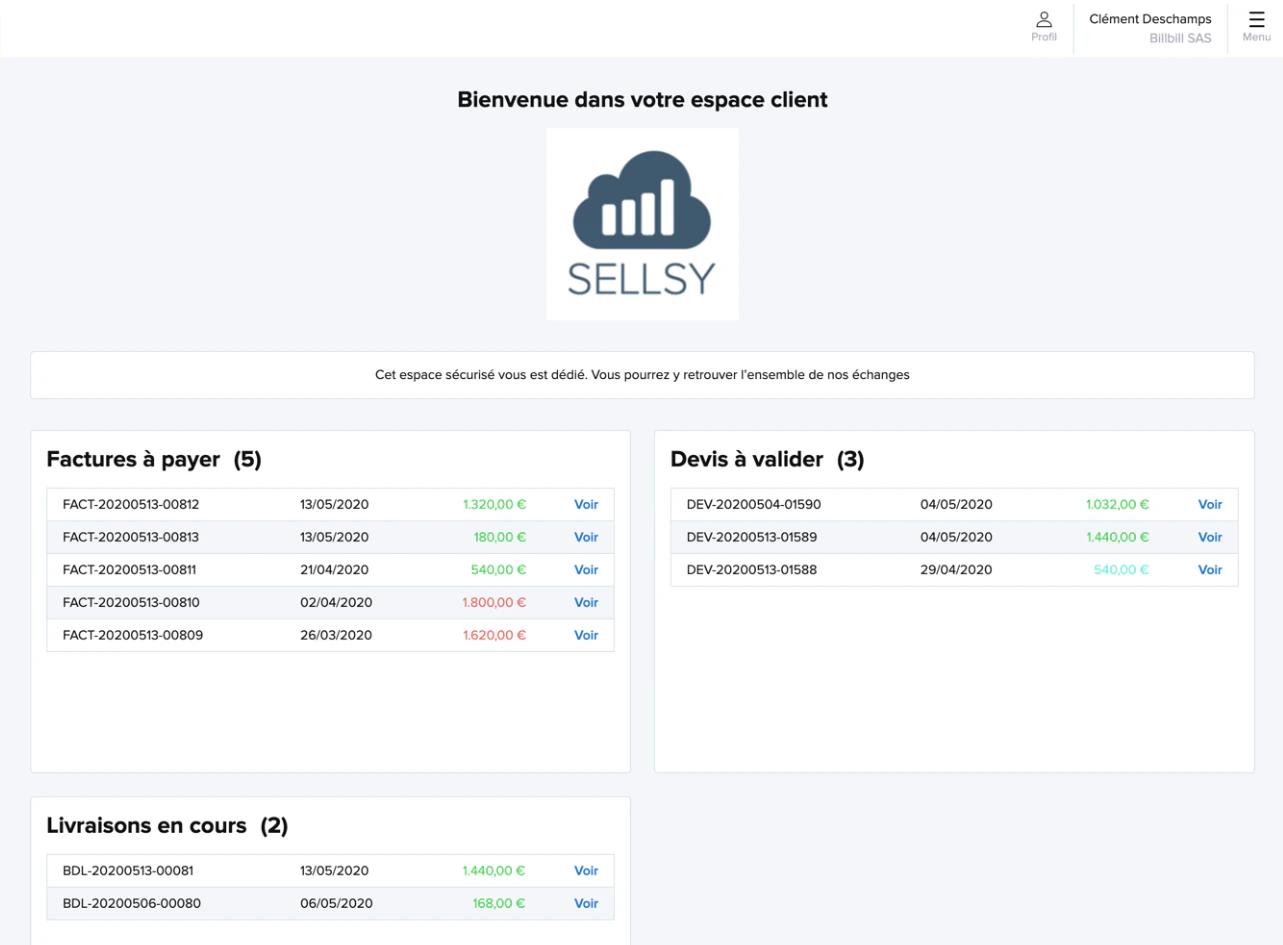The width and height of the screenshot is (1283, 945).
Task: View invoice FACT-20200513-00812
Action: [x=586, y=505]
